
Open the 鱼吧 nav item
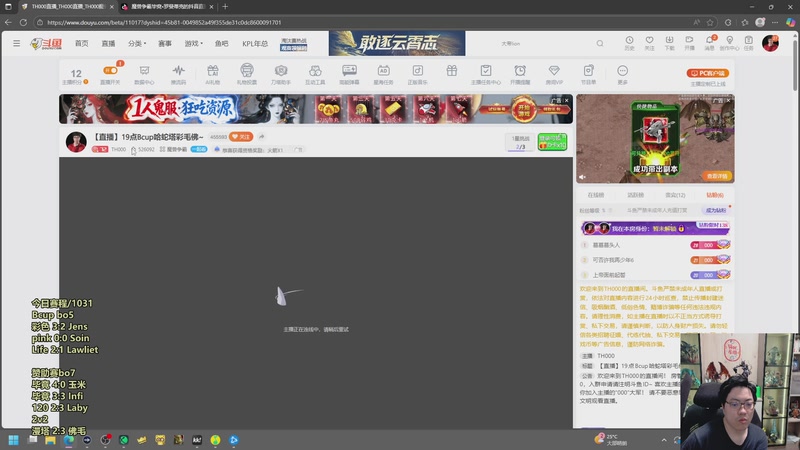pos(221,43)
